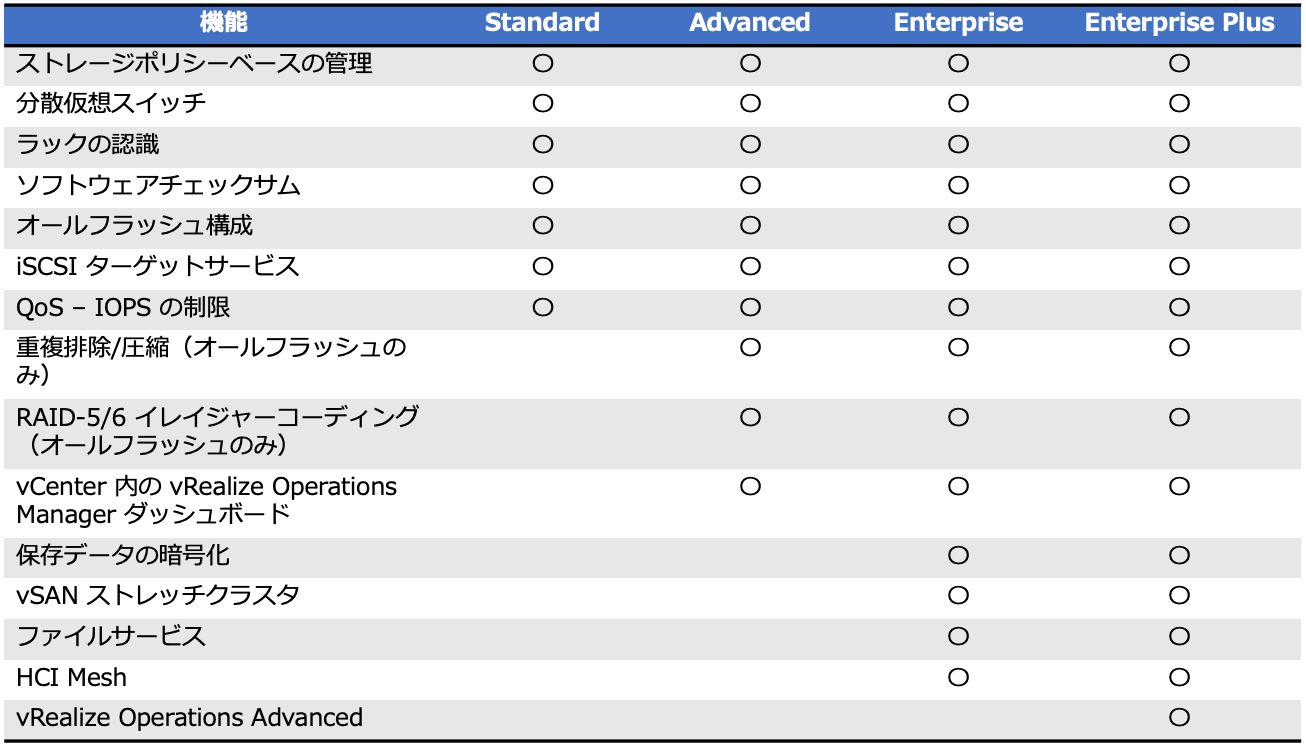Select the Enterprise Plus column header
This screenshot has height=748, width=1306.
tap(1179, 23)
